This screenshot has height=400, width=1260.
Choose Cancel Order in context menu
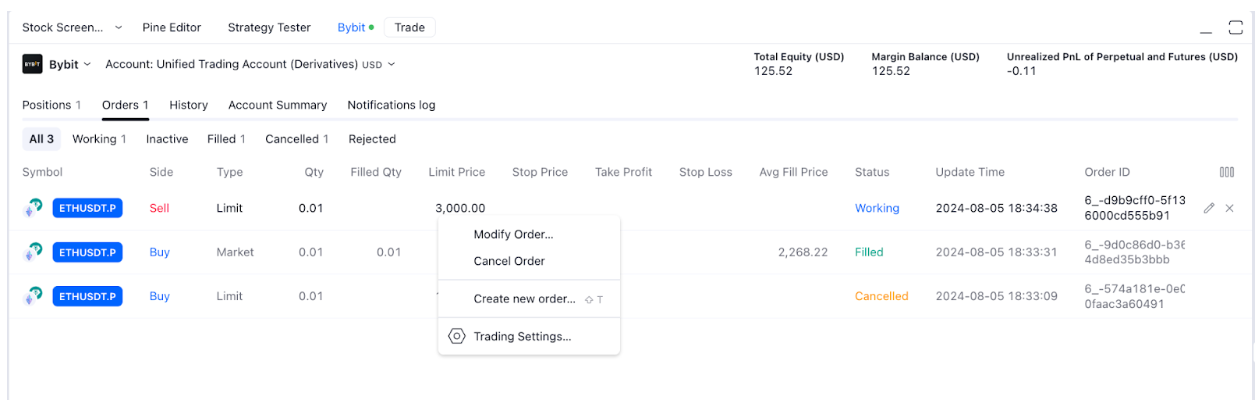click(509, 261)
